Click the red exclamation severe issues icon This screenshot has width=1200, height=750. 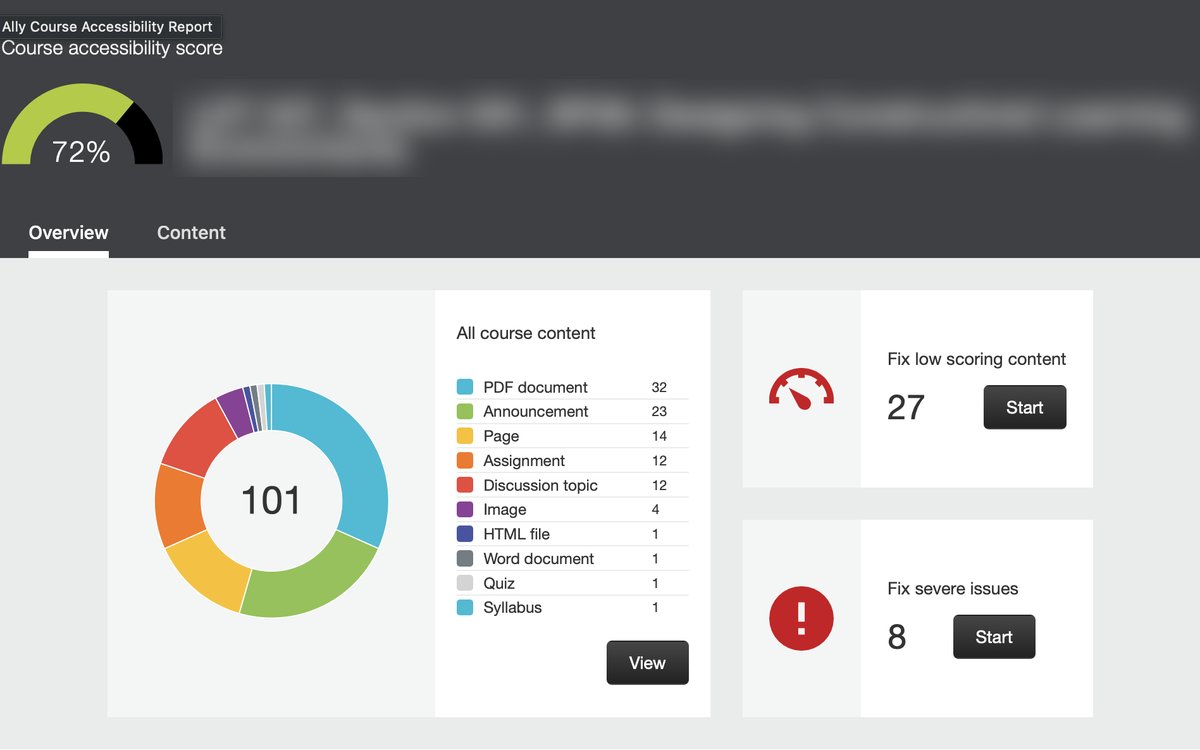pyautogui.click(x=801, y=618)
